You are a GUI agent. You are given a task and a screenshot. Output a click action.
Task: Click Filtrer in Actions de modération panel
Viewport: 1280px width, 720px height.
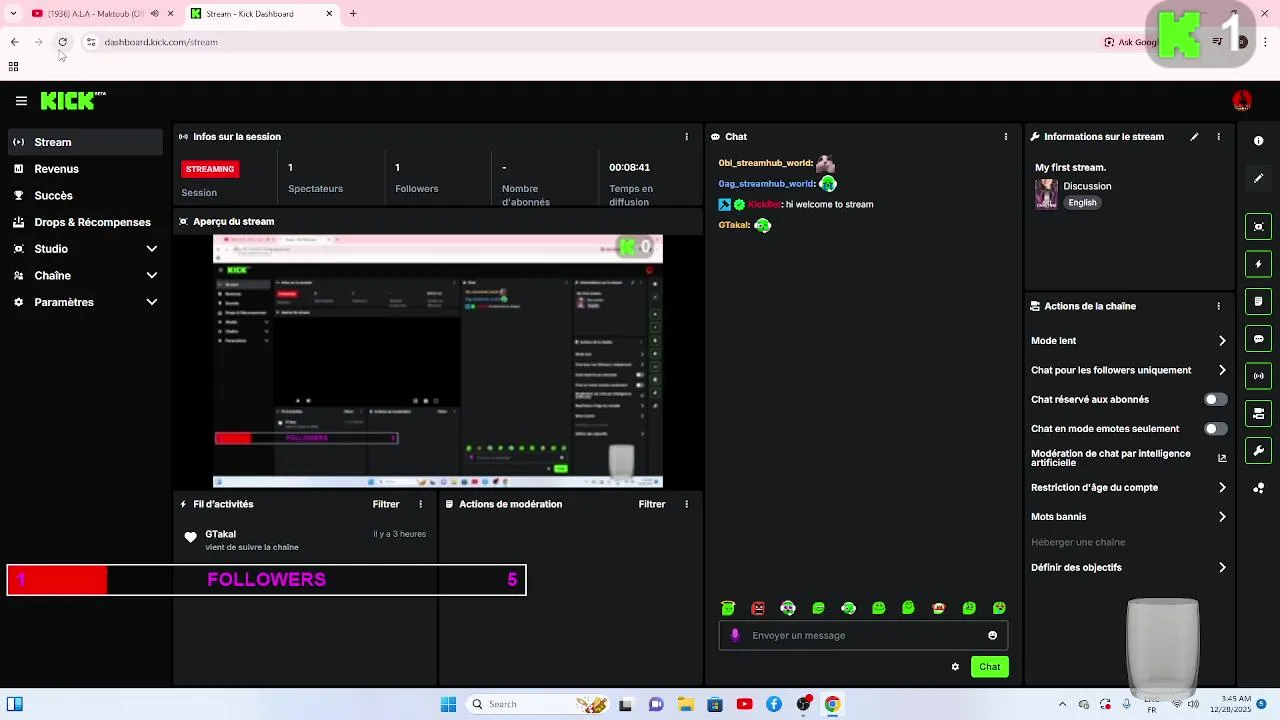(652, 505)
